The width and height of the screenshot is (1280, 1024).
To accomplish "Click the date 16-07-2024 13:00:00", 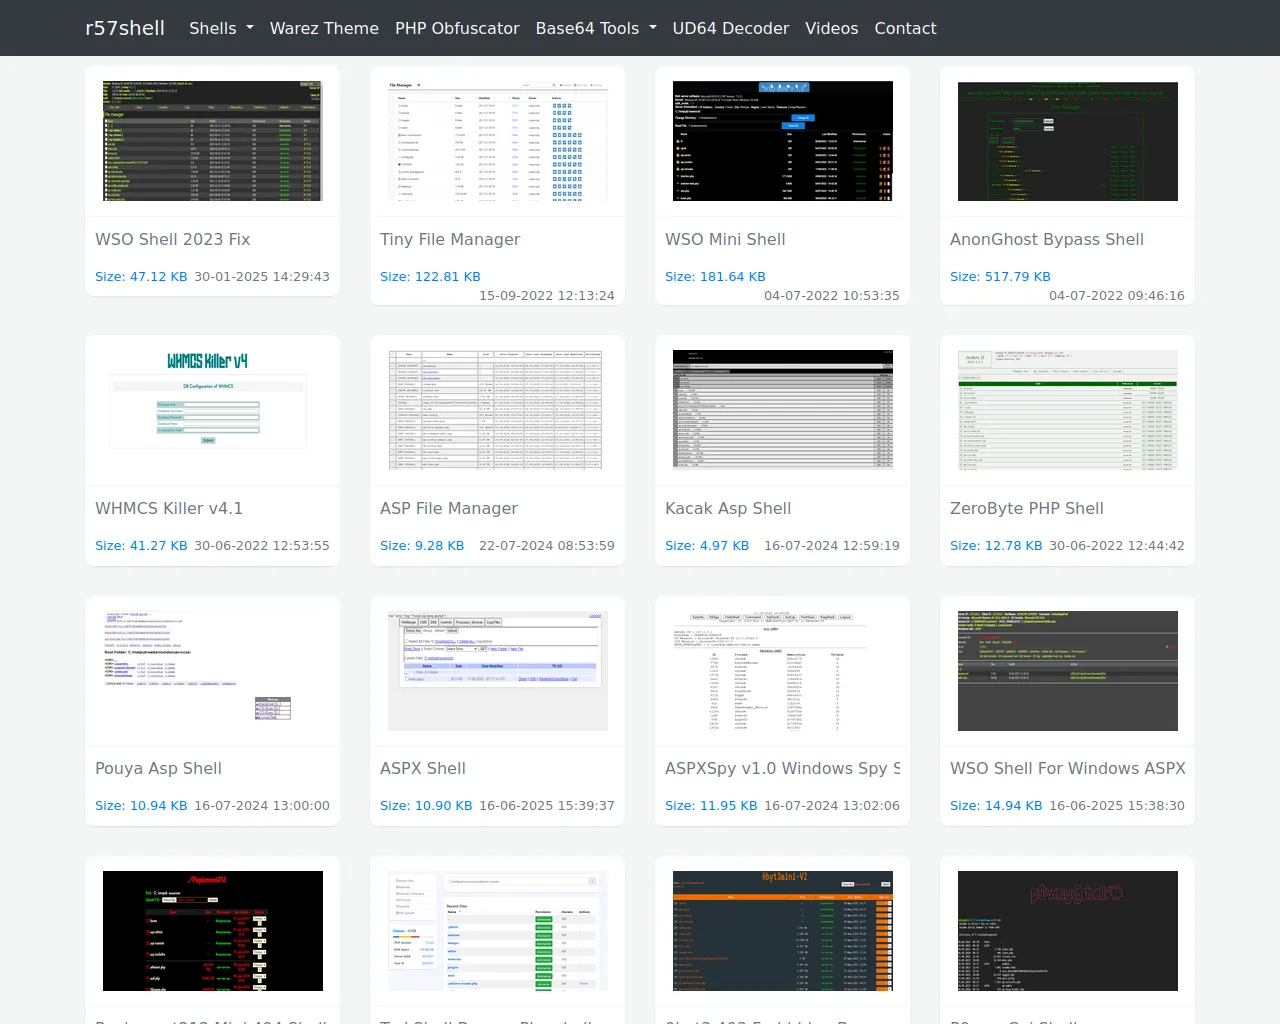I will [x=262, y=806].
